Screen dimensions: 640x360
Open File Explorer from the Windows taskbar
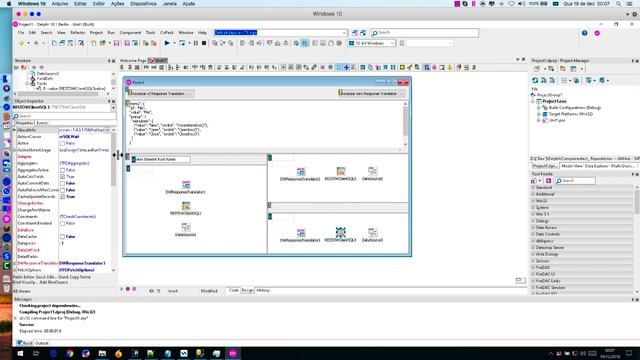pyautogui.click(x=102, y=353)
